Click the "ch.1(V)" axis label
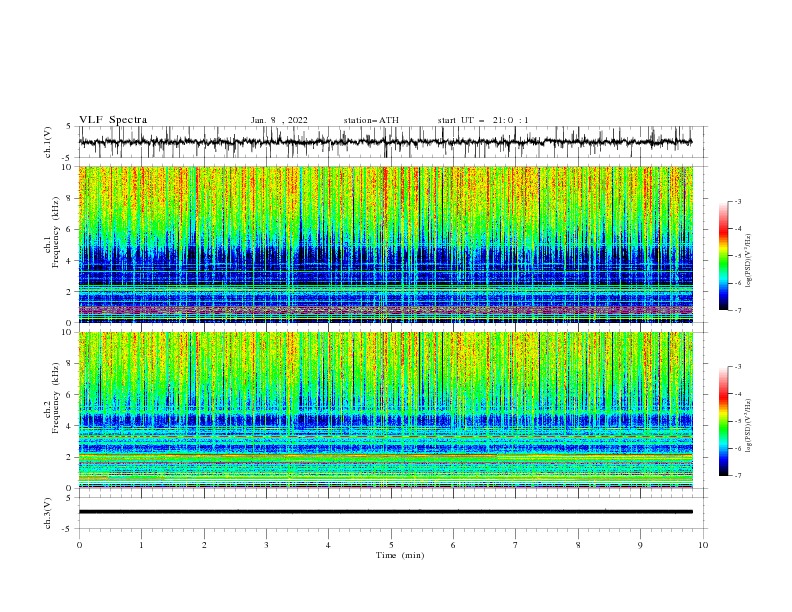Image resolution: width=792 pixels, height=612 pixels. [48, 142]
